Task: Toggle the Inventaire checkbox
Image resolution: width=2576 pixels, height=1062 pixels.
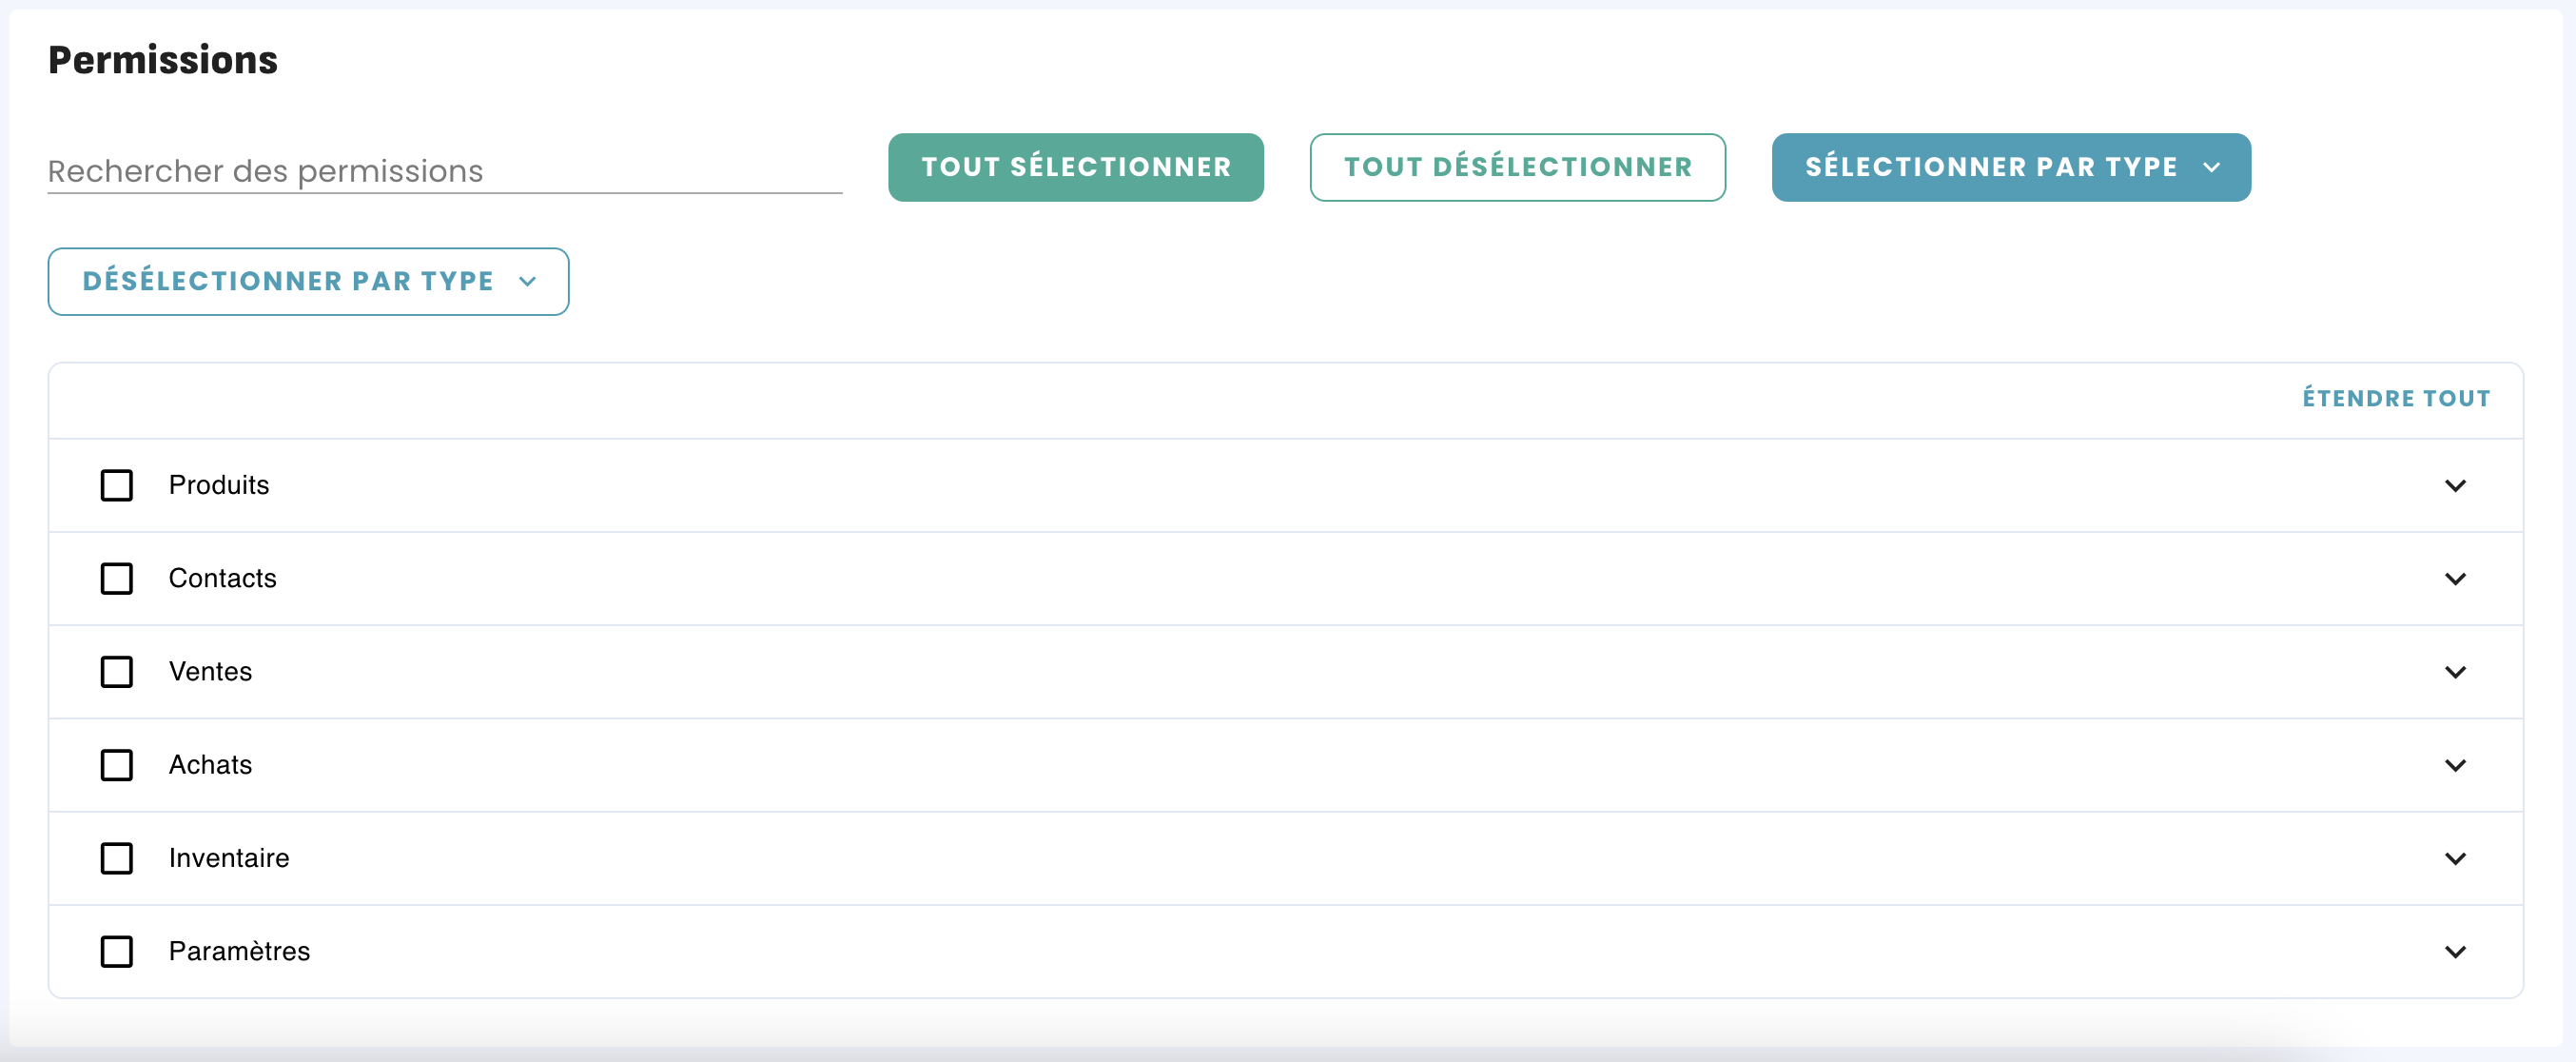Action: tap(117, 858)
